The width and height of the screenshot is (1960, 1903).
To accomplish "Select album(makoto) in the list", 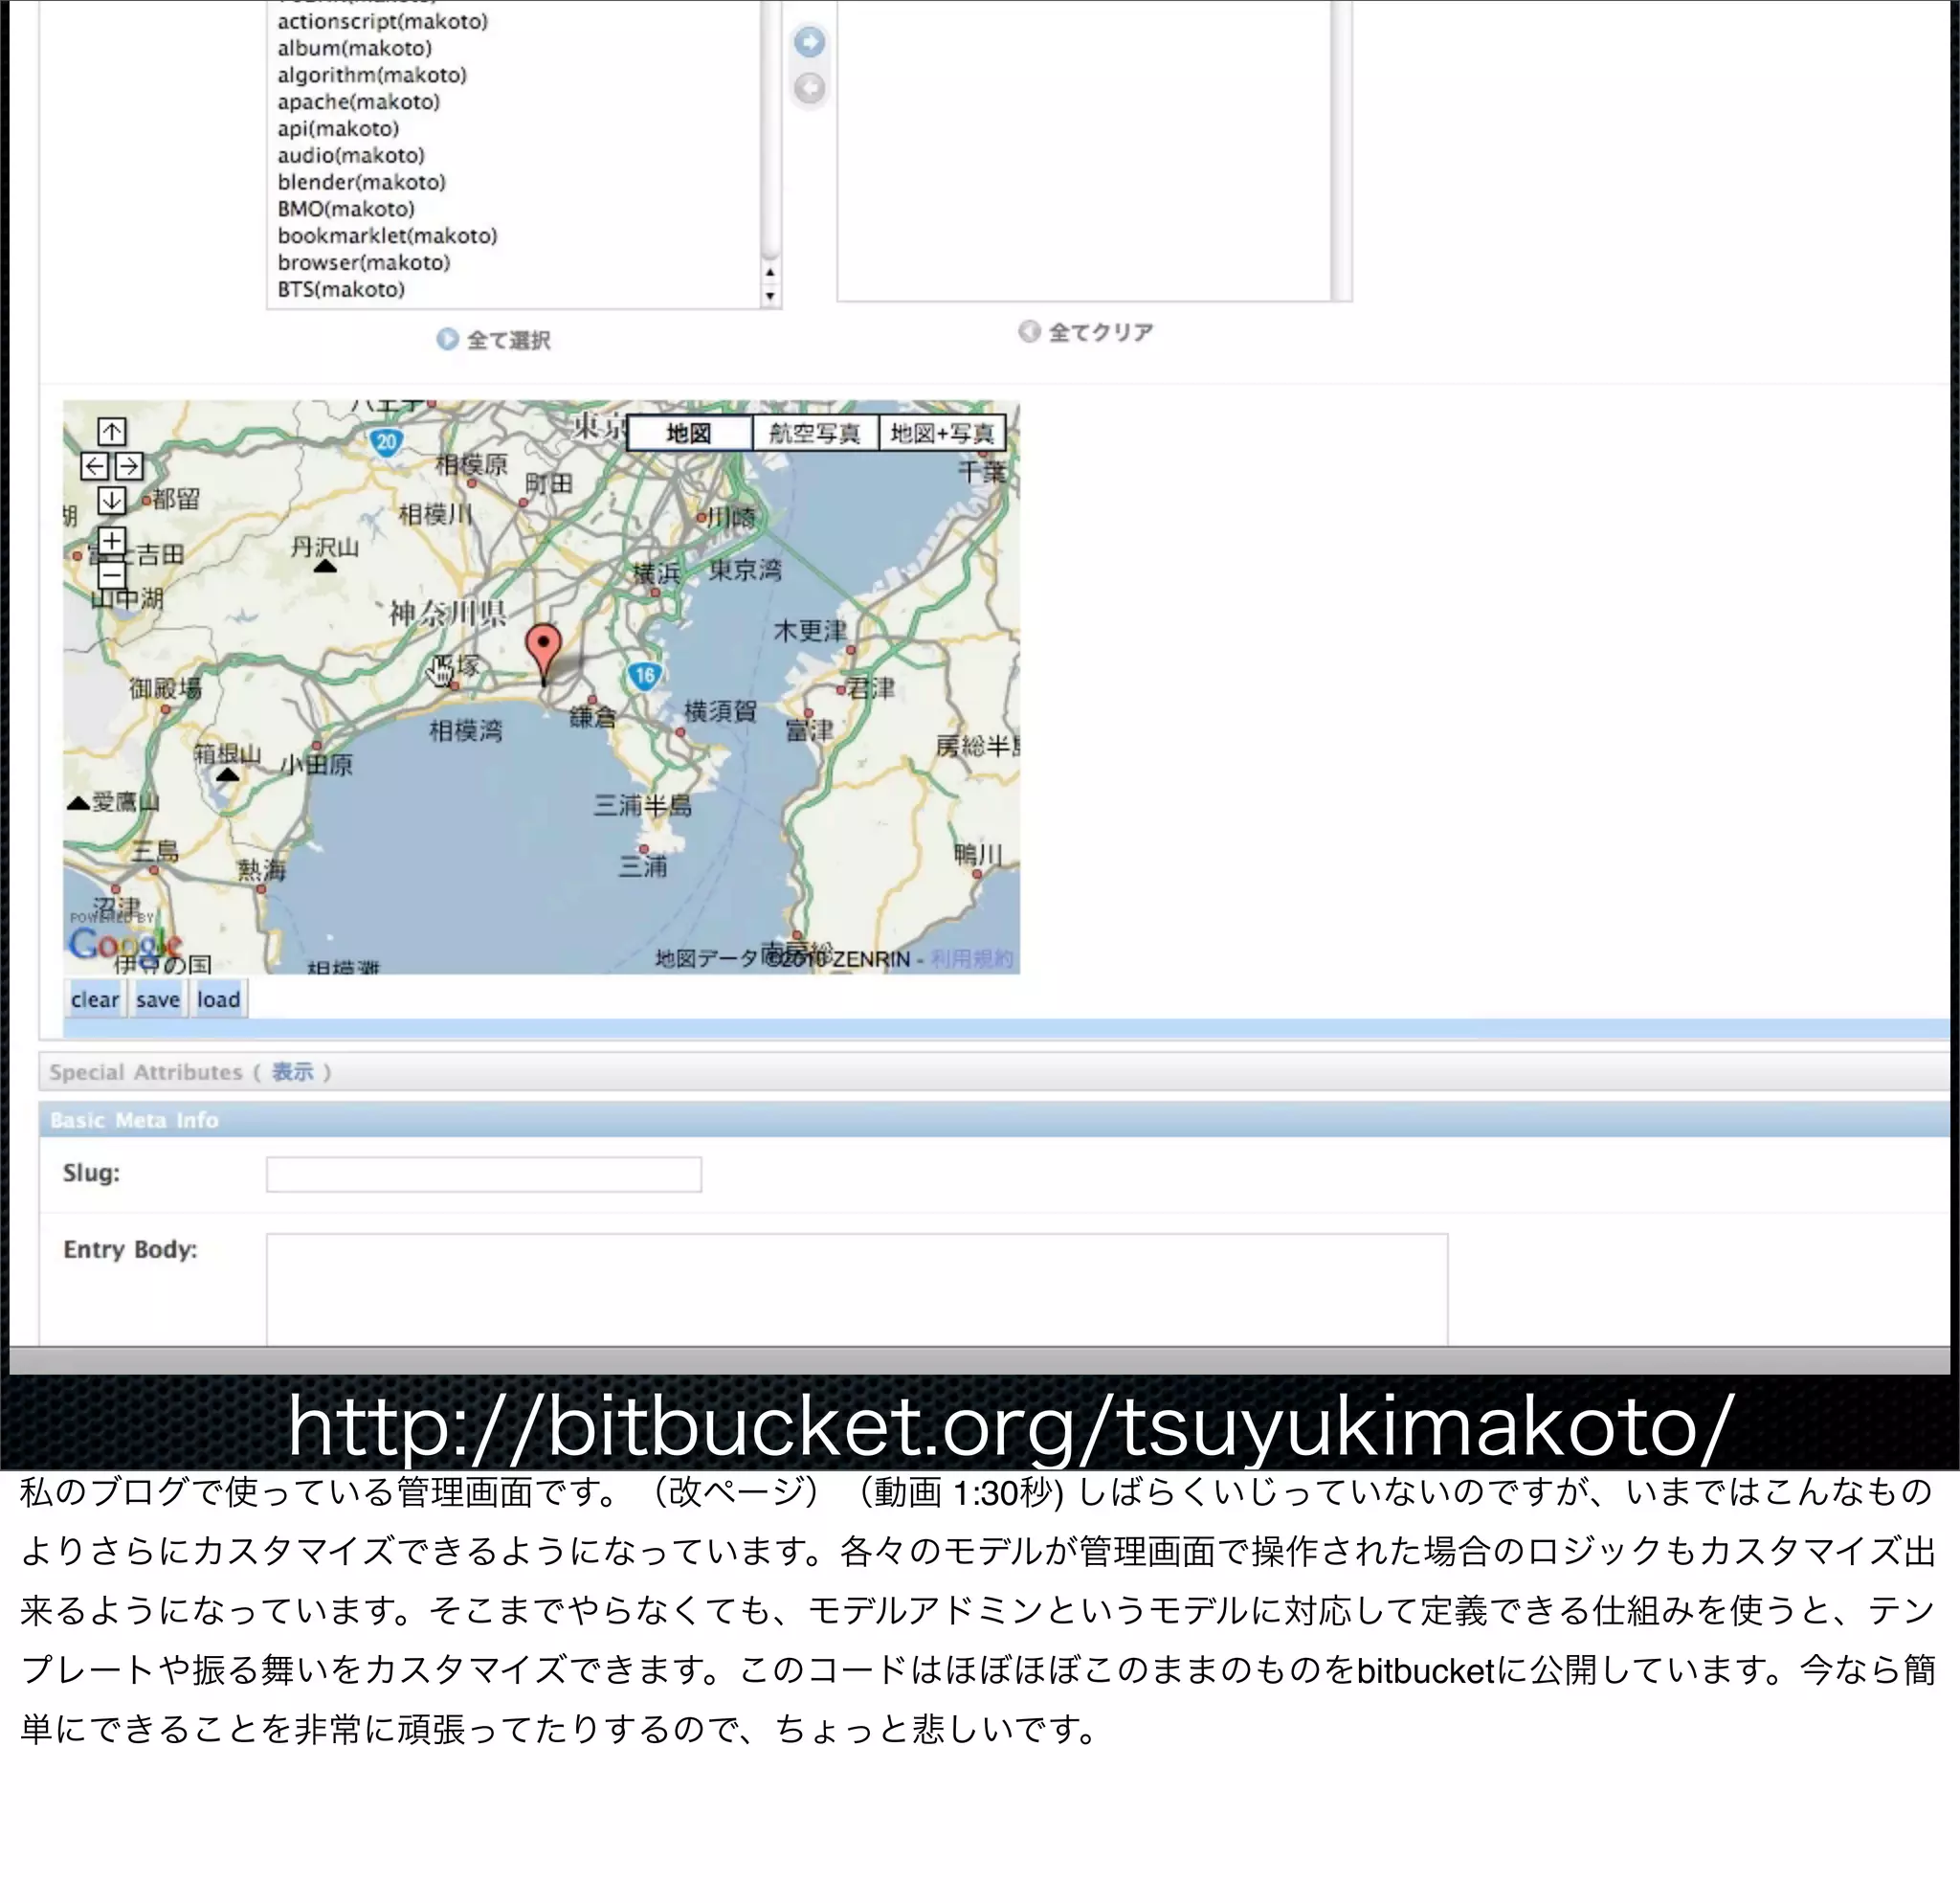I will click(355, 48).
